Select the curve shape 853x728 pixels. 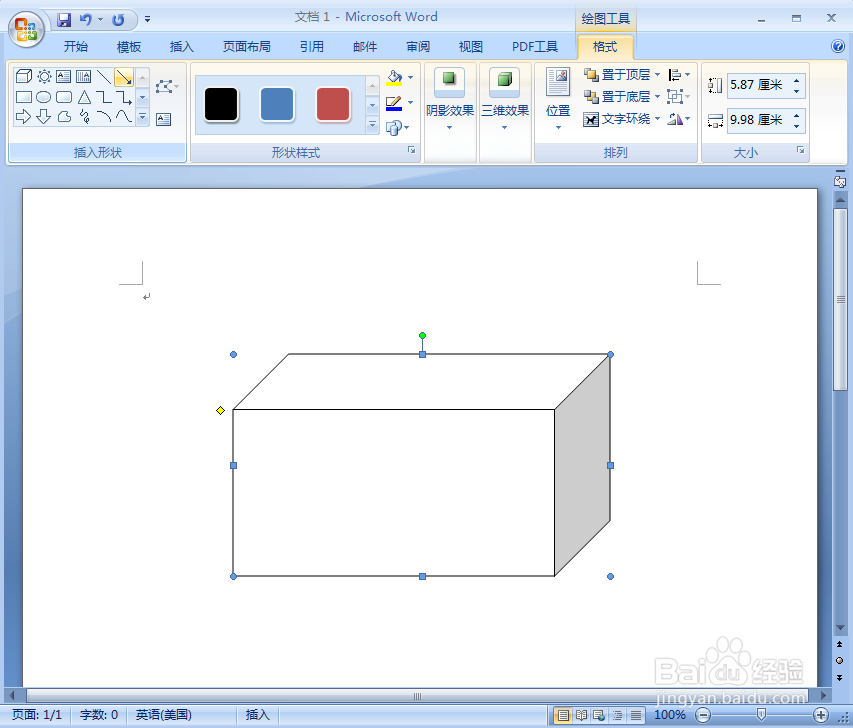coord(124,116)
